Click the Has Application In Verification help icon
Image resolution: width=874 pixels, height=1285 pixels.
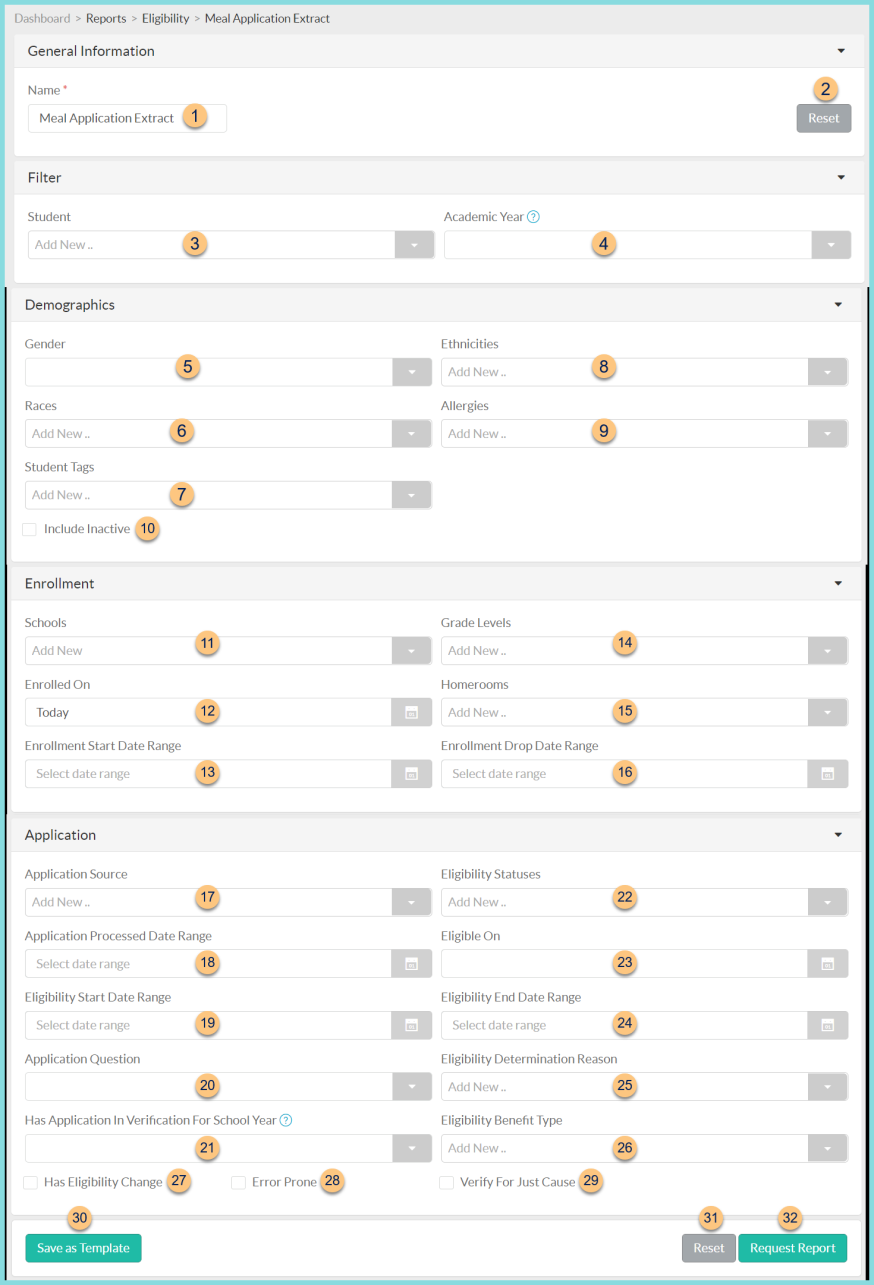coord(285,1120)
